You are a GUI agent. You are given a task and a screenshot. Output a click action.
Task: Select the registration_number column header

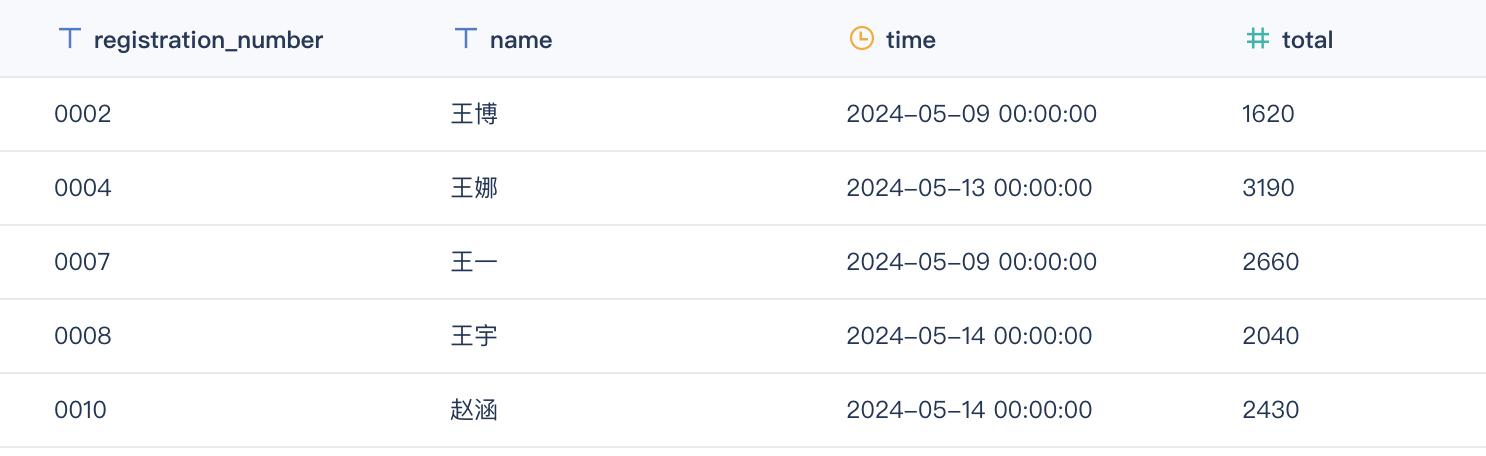(208, 40)
